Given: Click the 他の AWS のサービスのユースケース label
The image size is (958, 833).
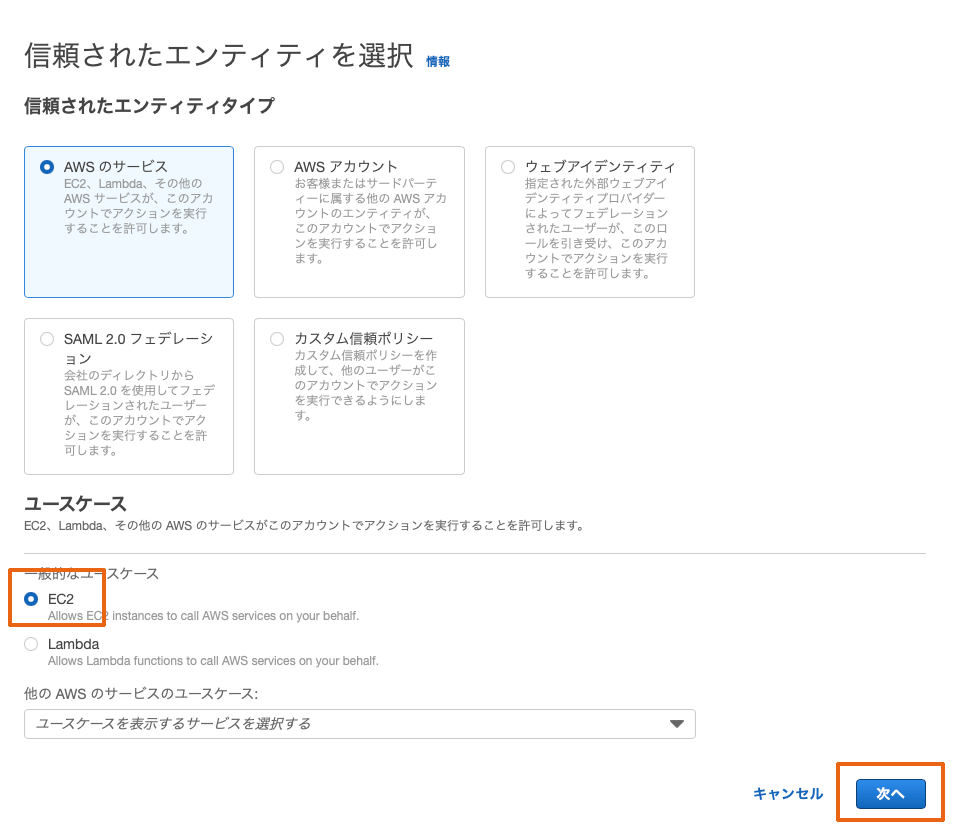Looking at the screenshot, I should coord(141,694).
